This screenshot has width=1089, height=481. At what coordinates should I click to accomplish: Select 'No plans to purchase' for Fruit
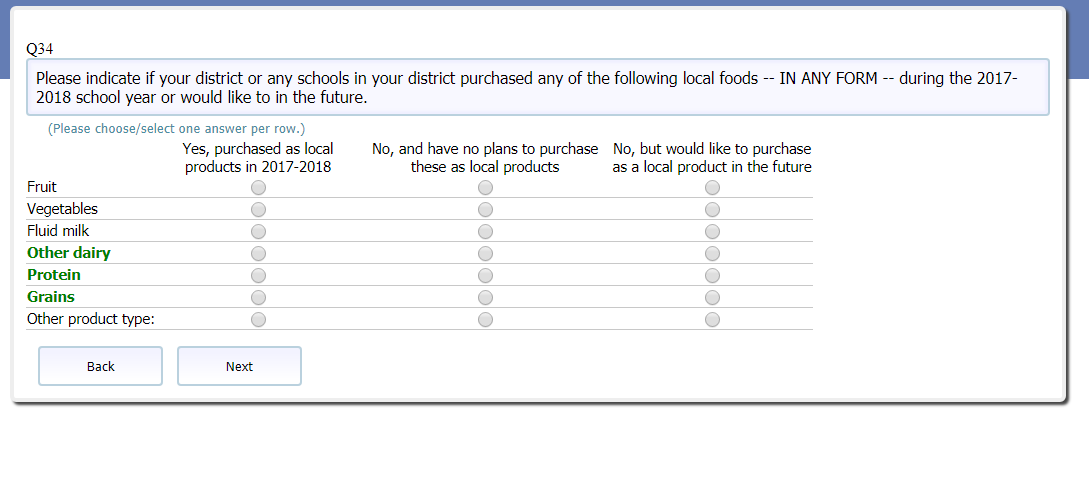pos(485,188)
